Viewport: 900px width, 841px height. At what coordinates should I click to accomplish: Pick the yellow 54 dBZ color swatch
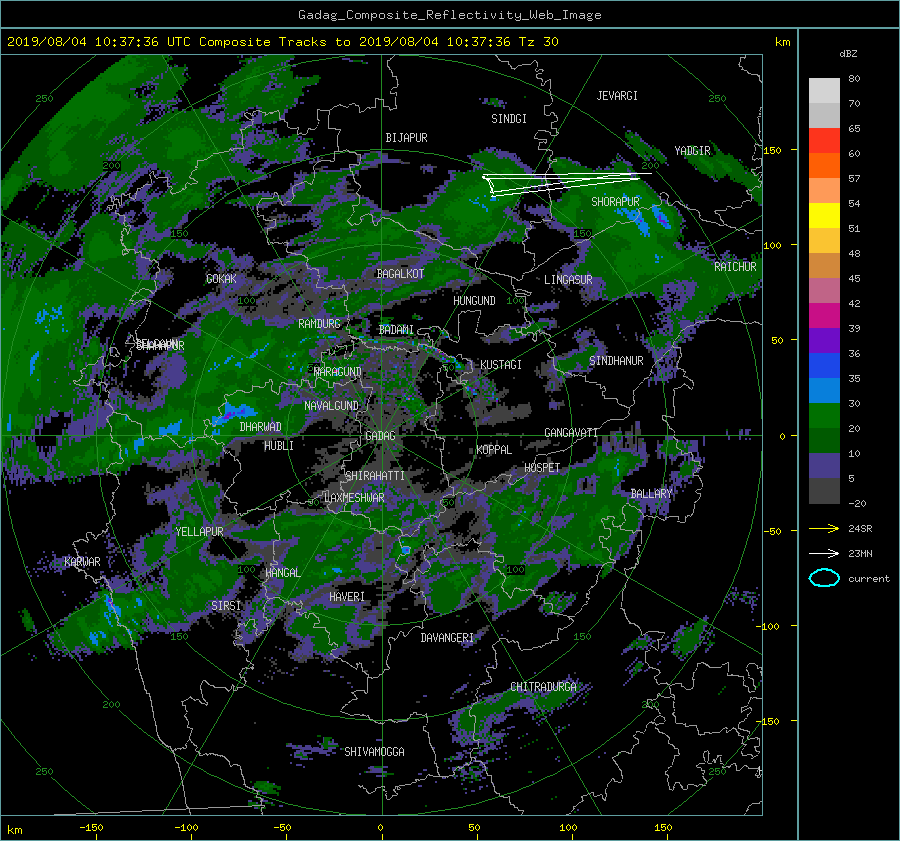824,216
